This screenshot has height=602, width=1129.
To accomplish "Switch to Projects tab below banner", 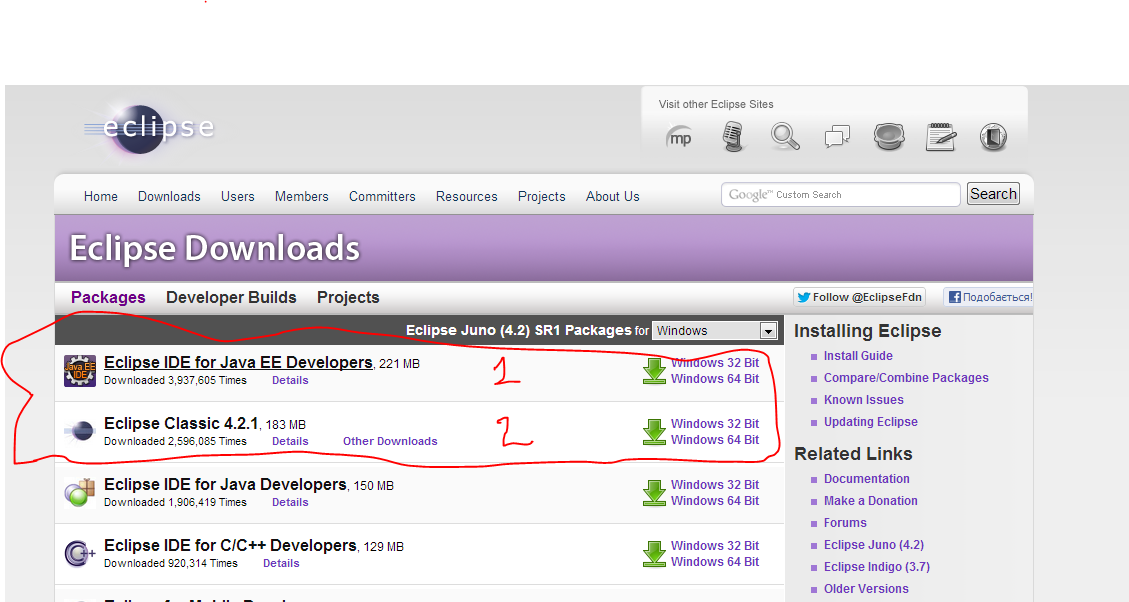I will click(348, 297).
